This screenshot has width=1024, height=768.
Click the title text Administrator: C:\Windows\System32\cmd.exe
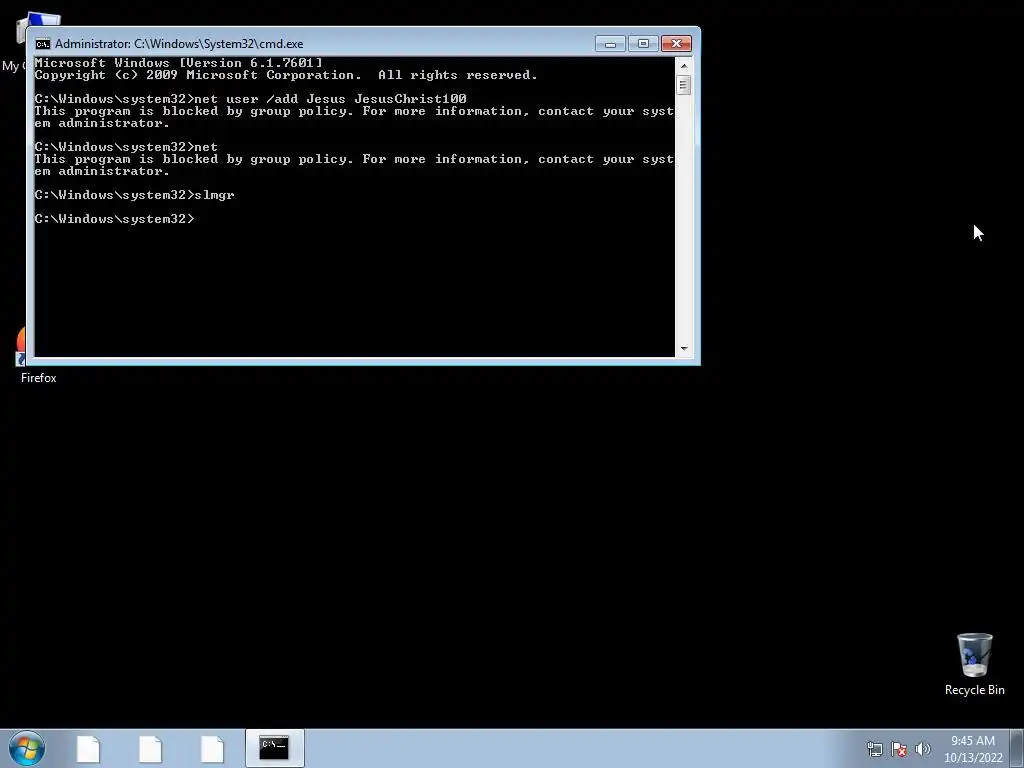tap(179, 44)
